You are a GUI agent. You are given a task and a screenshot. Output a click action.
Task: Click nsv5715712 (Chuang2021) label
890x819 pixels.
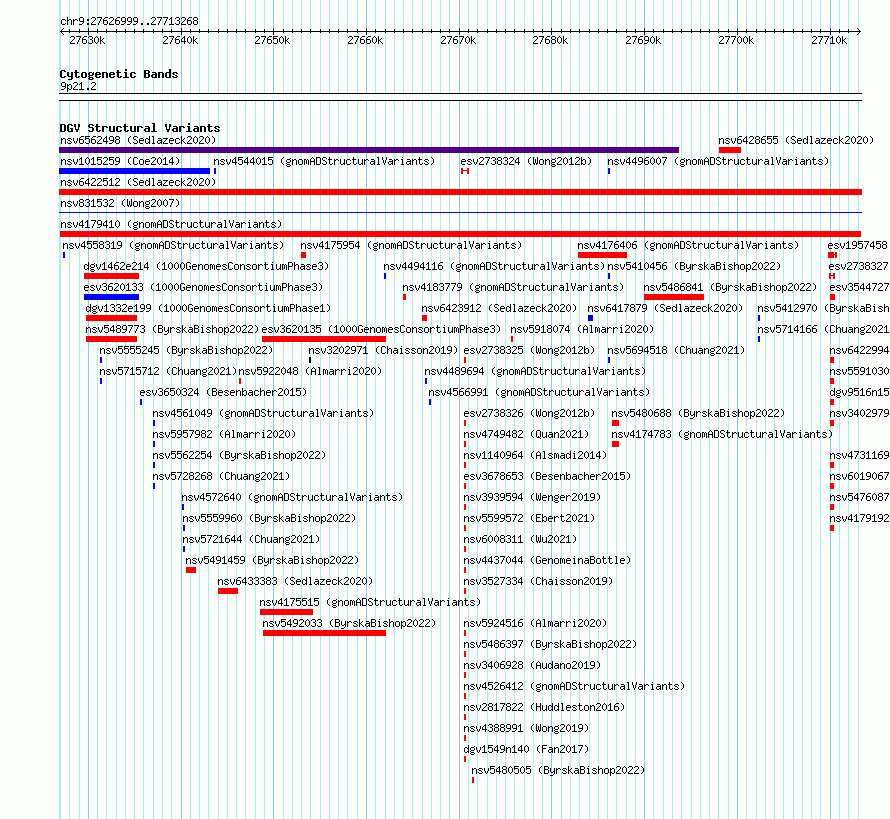click(168, 371)
